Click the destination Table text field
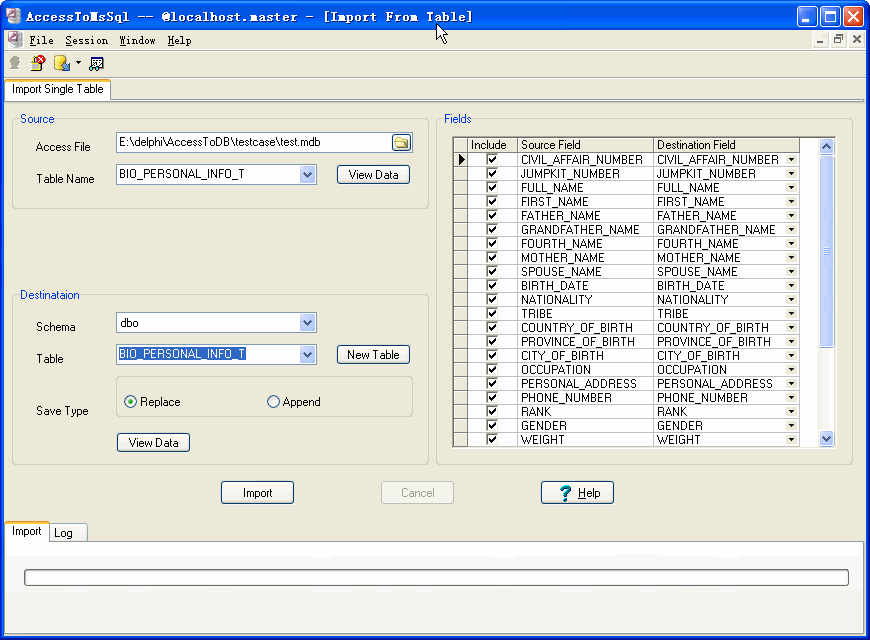 (208, 354)
